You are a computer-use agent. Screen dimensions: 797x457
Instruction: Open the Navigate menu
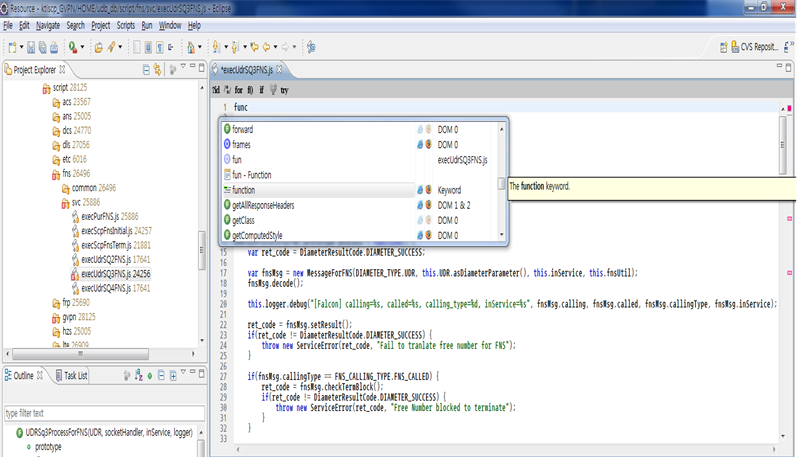coord(48,25)
